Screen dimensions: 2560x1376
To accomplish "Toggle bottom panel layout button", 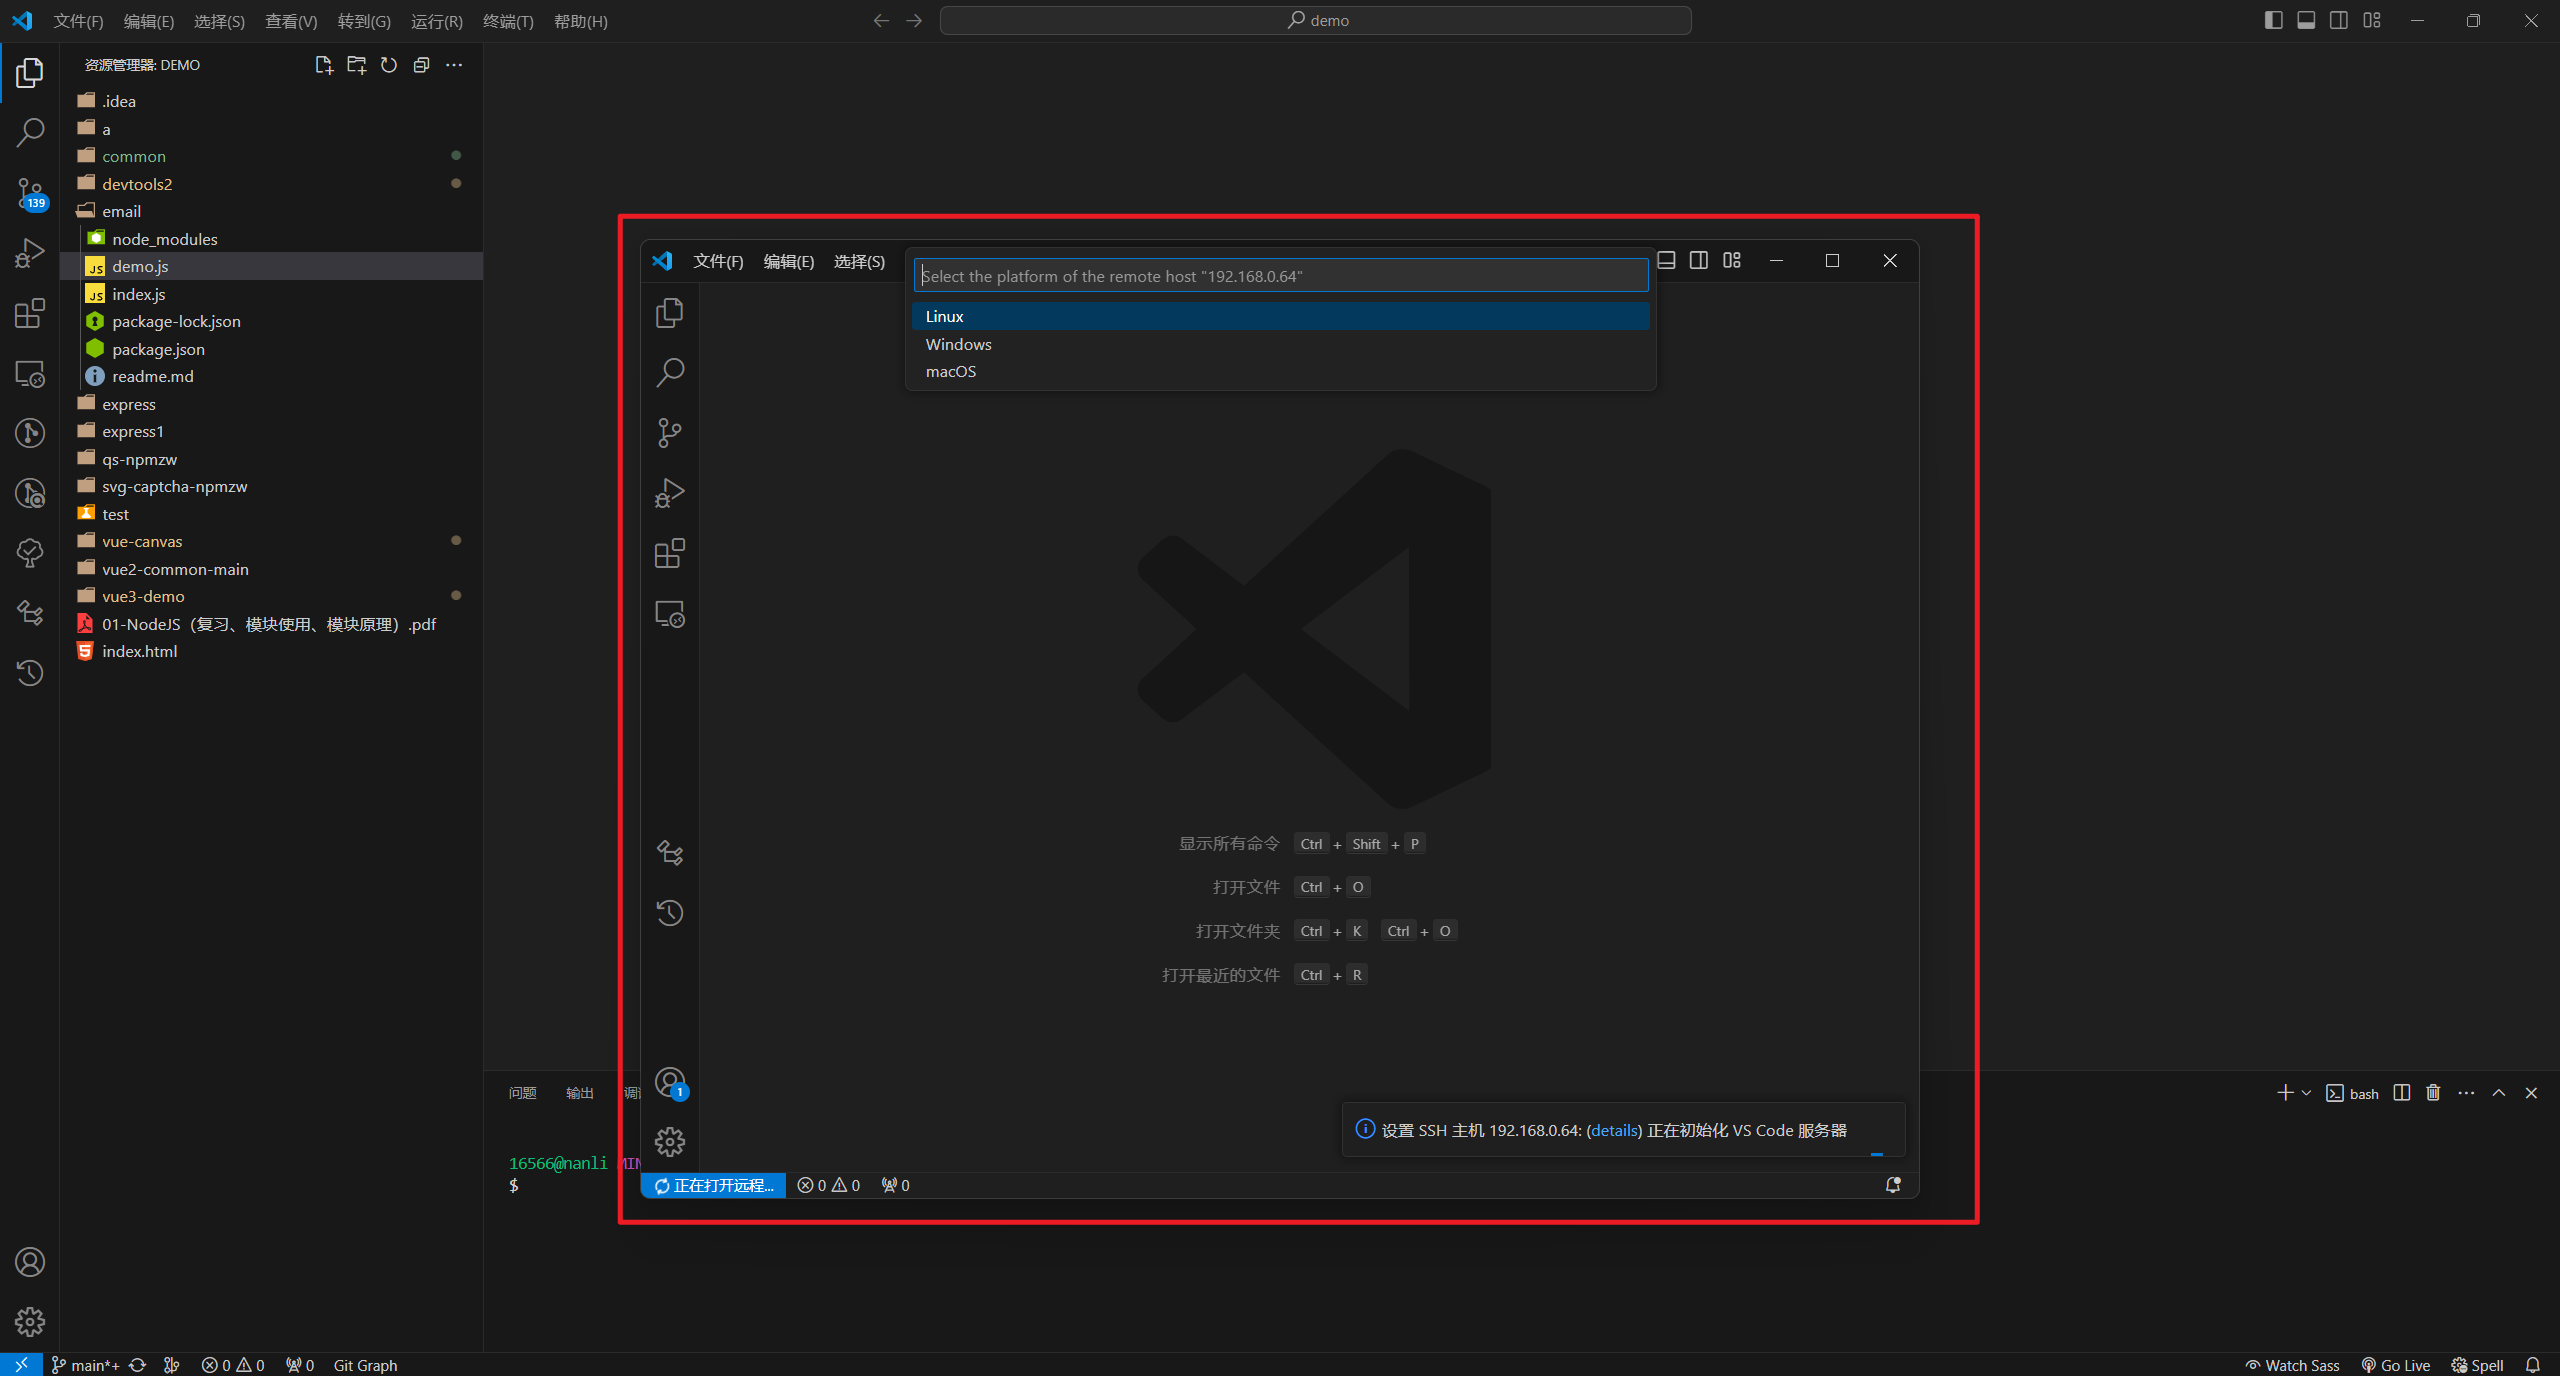I will pyautogui.click(x=2306, y=20).
